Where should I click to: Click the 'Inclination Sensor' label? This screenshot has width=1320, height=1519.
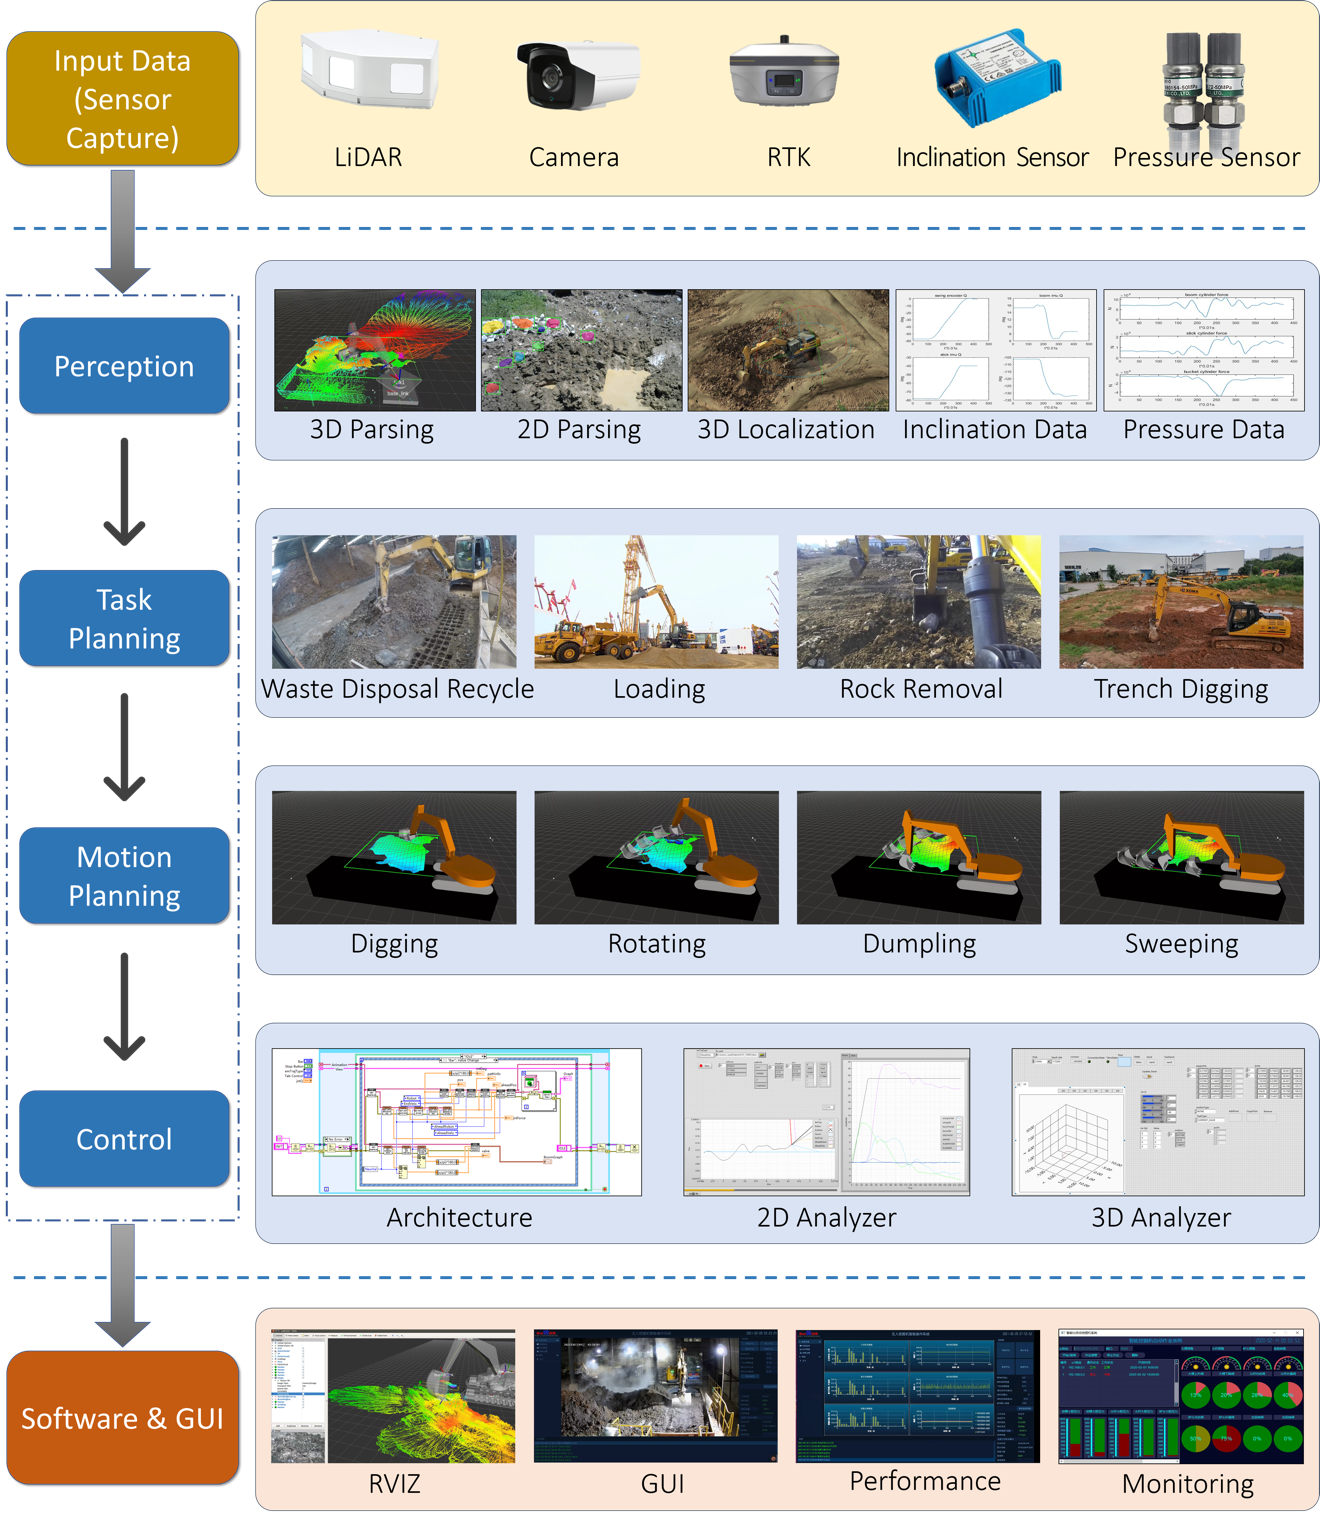tap(992, 157)
